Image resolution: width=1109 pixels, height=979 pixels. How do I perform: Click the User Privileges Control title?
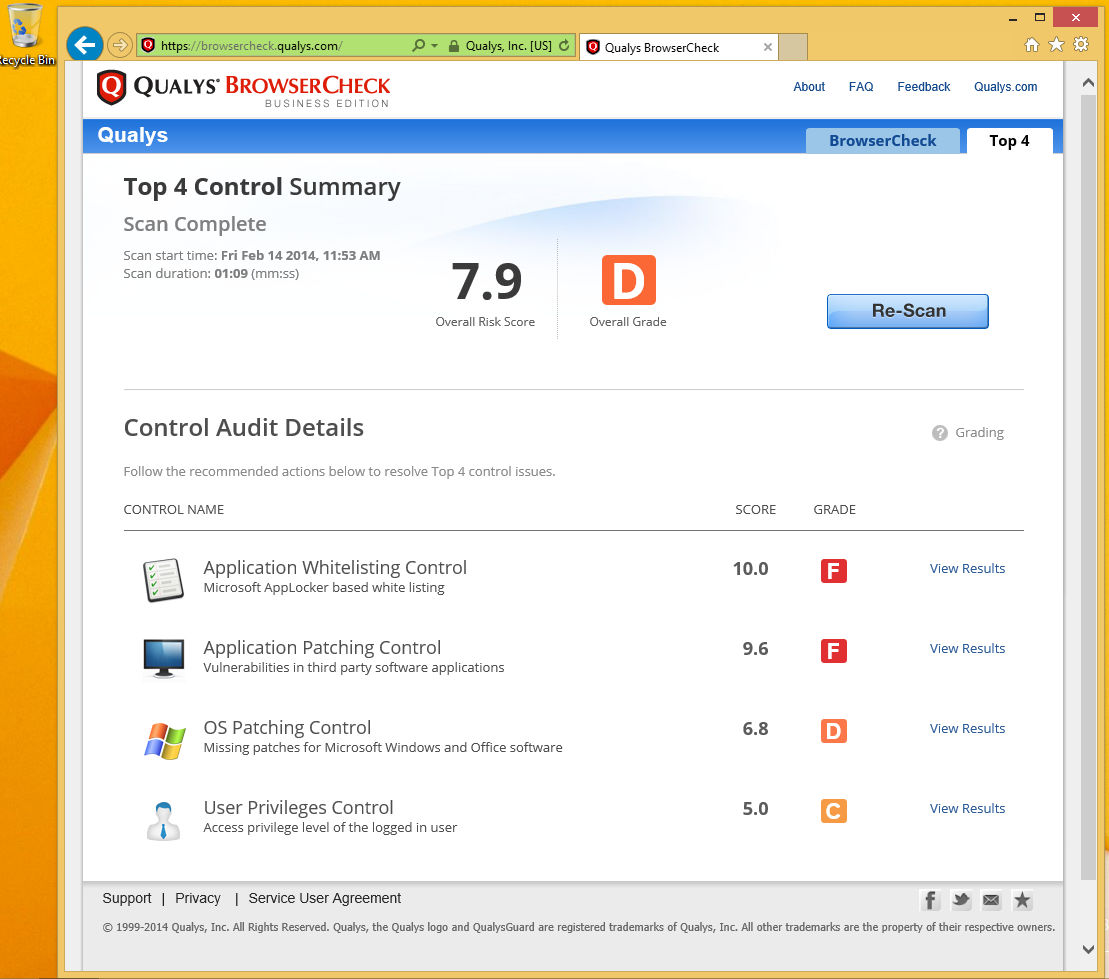(298, 807)
